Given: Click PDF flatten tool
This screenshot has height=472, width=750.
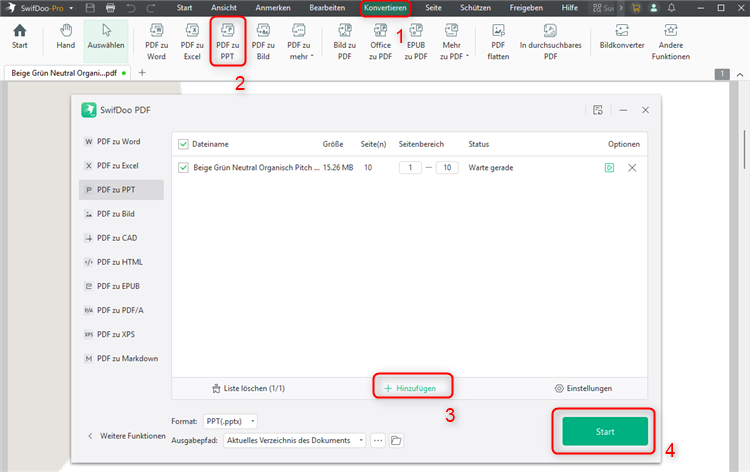Looking at the screenshot, I should 498,42.
